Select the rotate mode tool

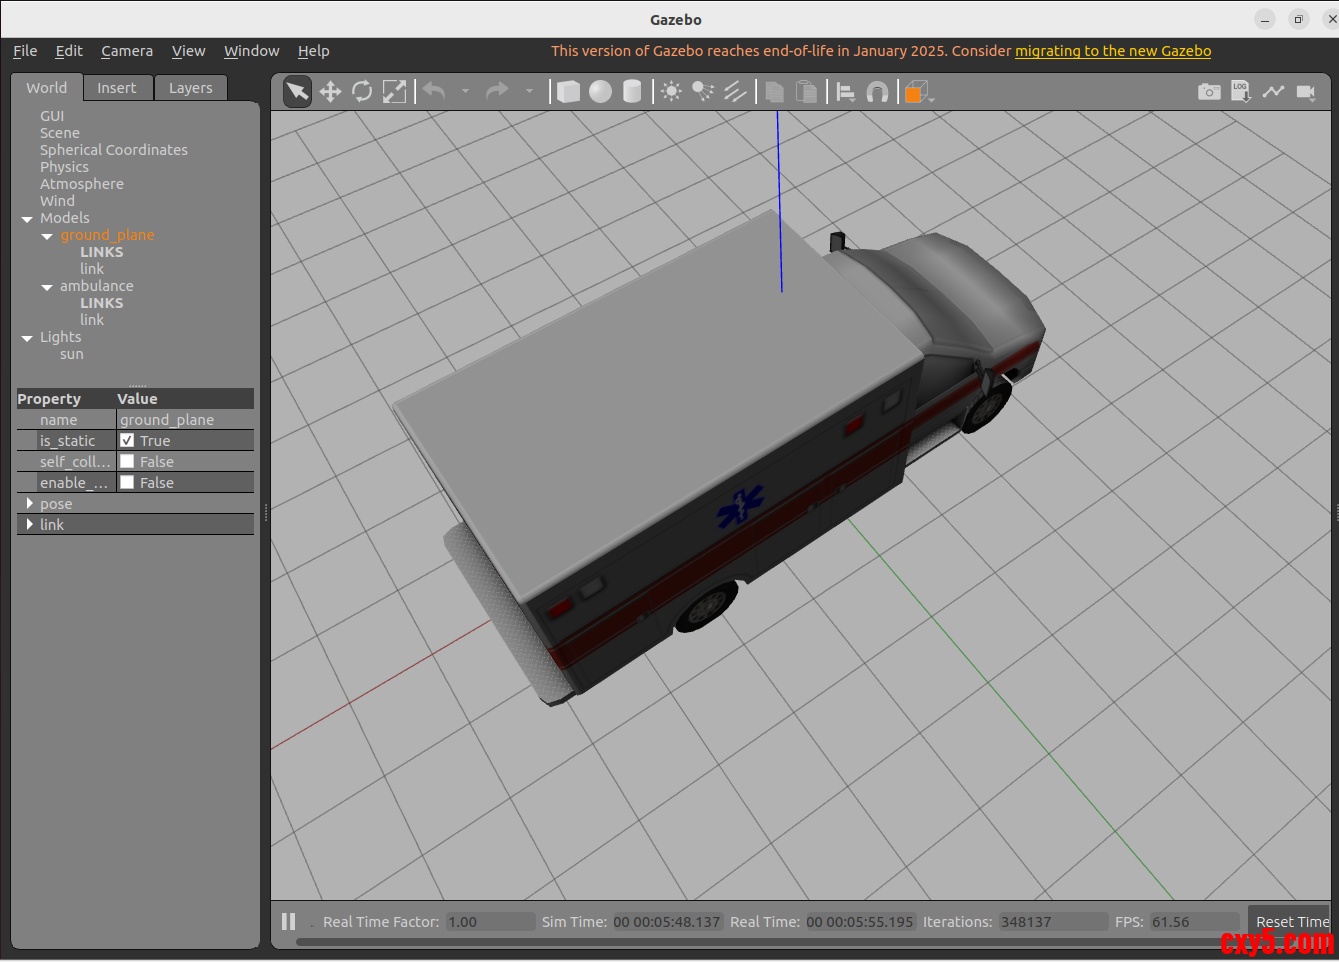[x=362, y=92]
